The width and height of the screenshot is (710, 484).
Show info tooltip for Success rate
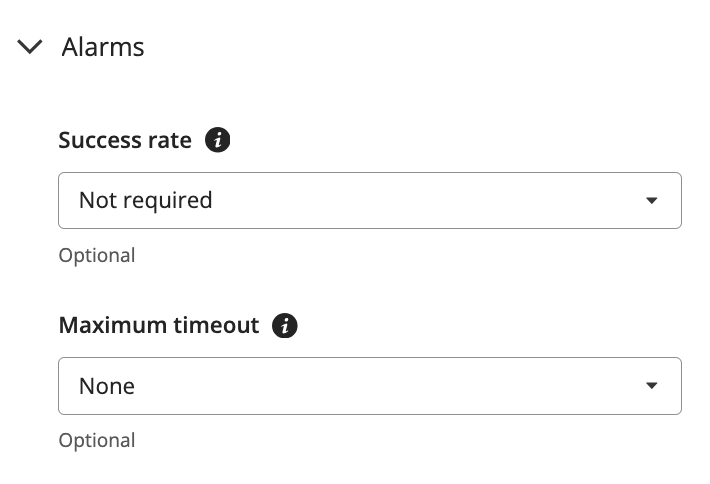point(218,140)
